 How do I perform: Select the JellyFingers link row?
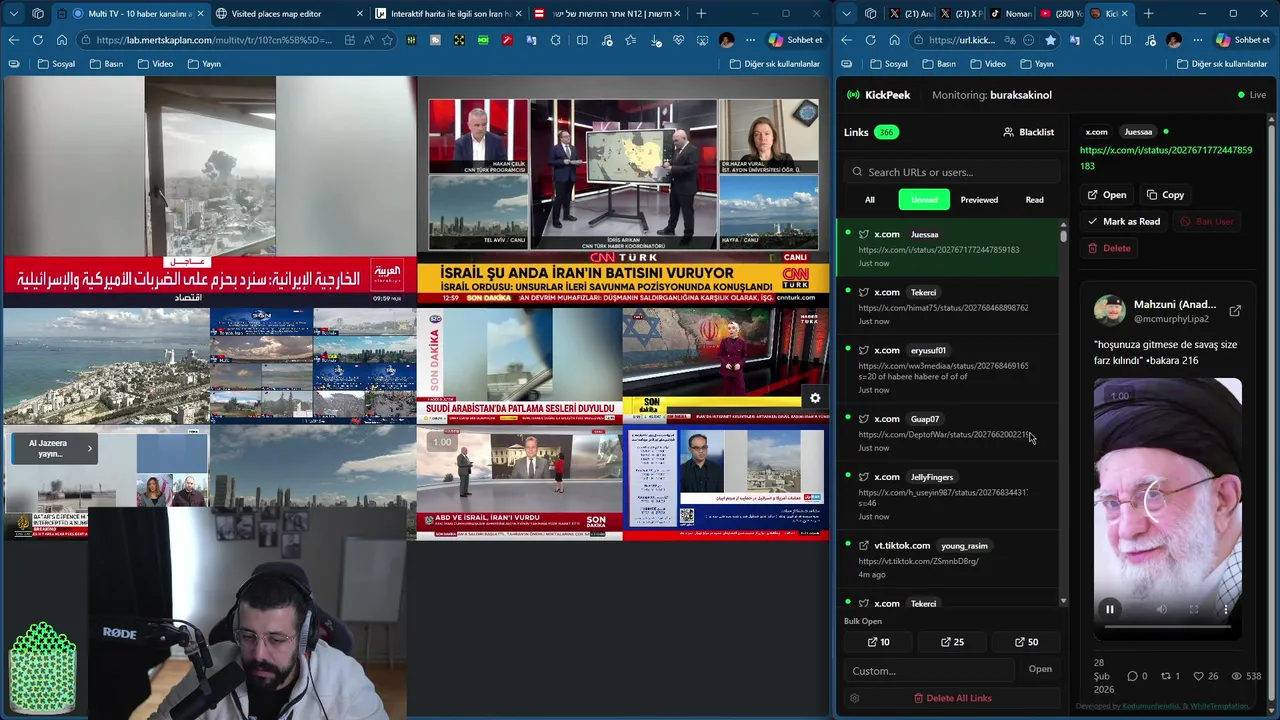948,496
